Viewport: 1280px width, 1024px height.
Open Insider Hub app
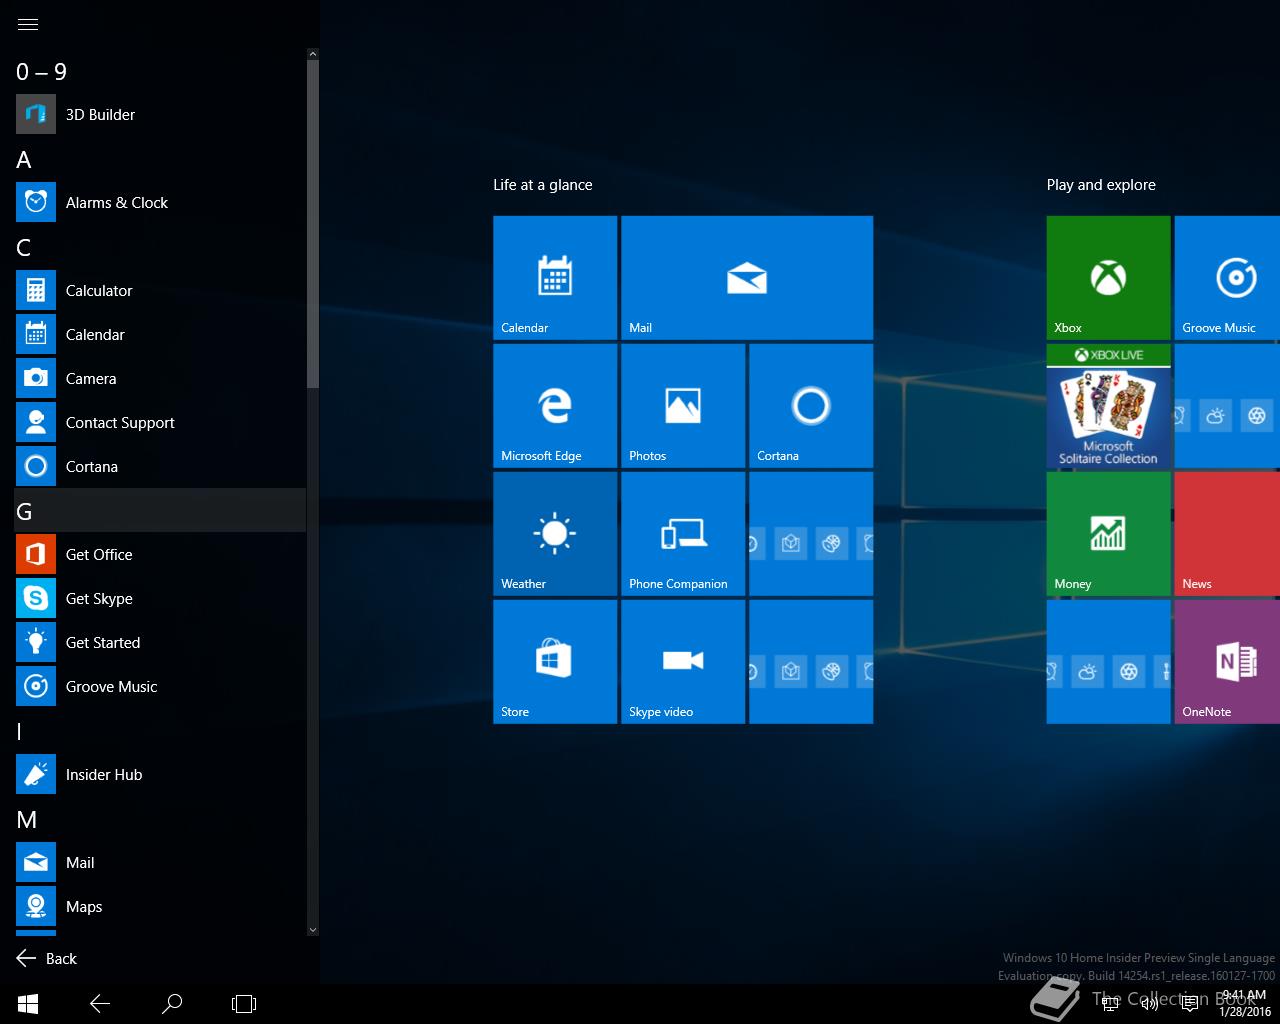tap(160, 774)
